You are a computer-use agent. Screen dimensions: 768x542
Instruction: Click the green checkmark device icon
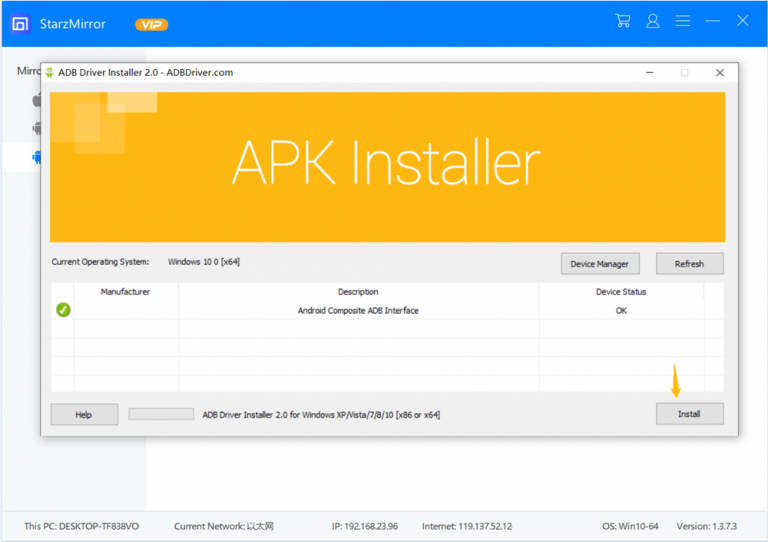[x=63, y=310]
